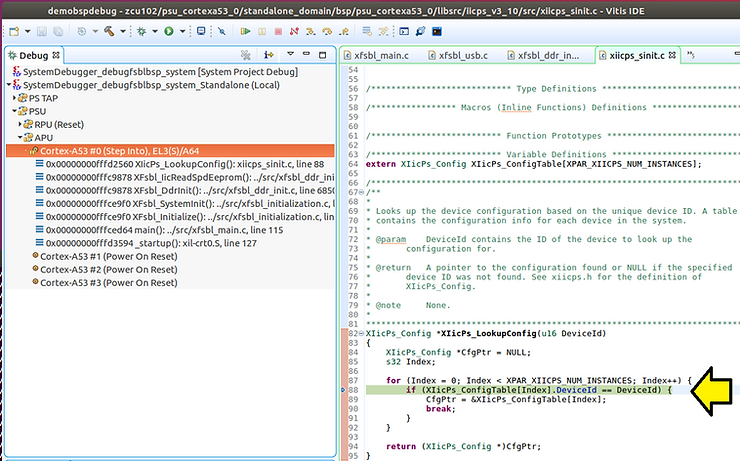Select the Cortex-A53 #0 (Step Into) row
The height and width of the screenshot is (461, 740).
pos(170,151)
